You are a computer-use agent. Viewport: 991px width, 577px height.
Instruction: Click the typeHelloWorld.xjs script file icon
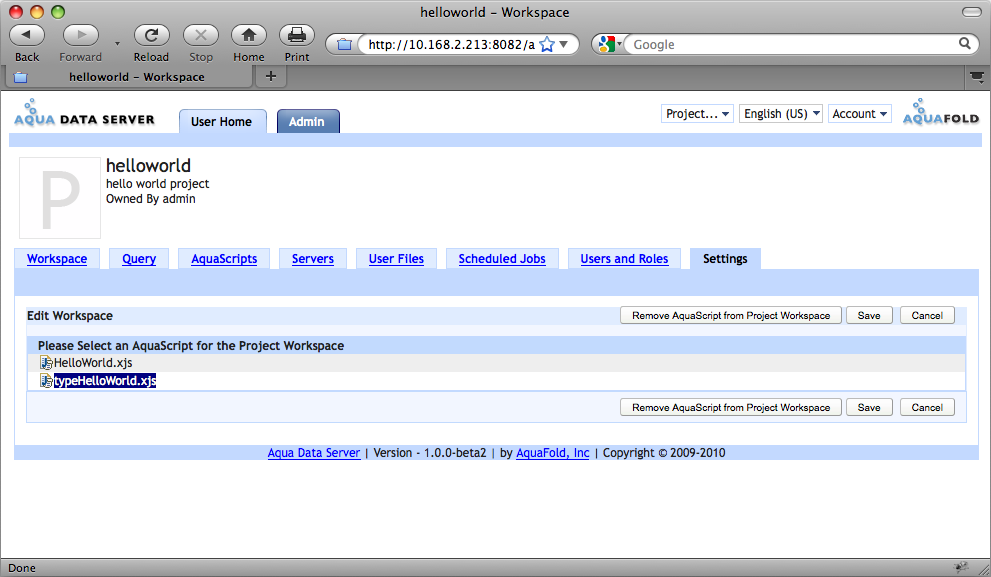coord(46,380)
